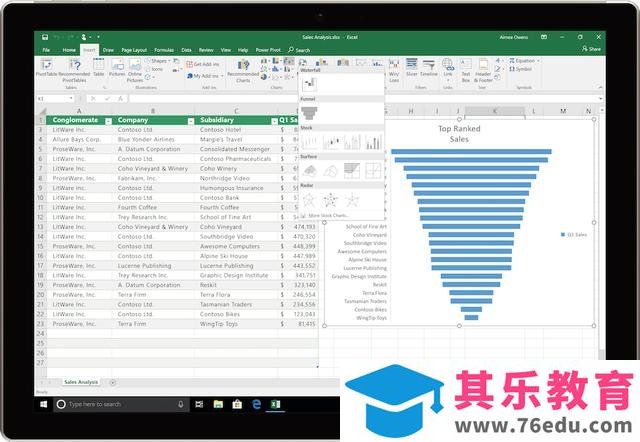
Task: Pick the first Surface chart icon
Action: coord(310,171)
